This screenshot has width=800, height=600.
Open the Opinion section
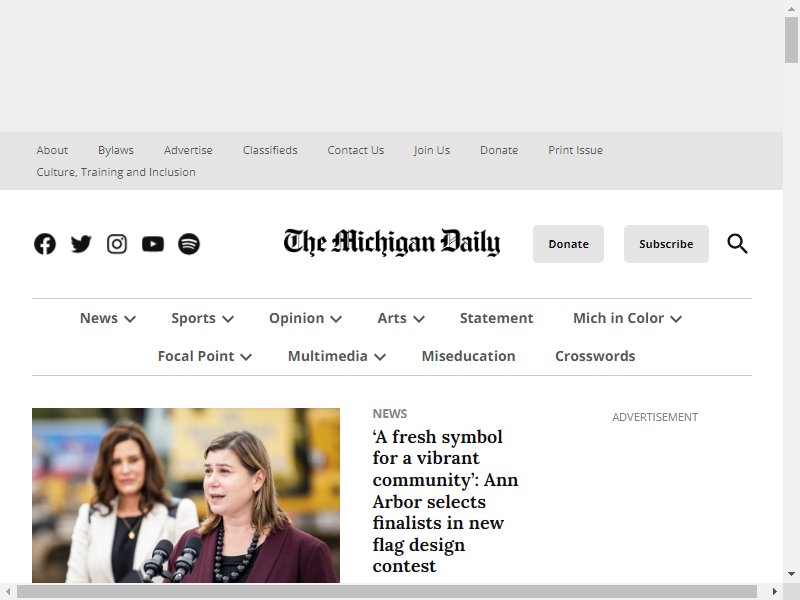[x=296, y=318]
